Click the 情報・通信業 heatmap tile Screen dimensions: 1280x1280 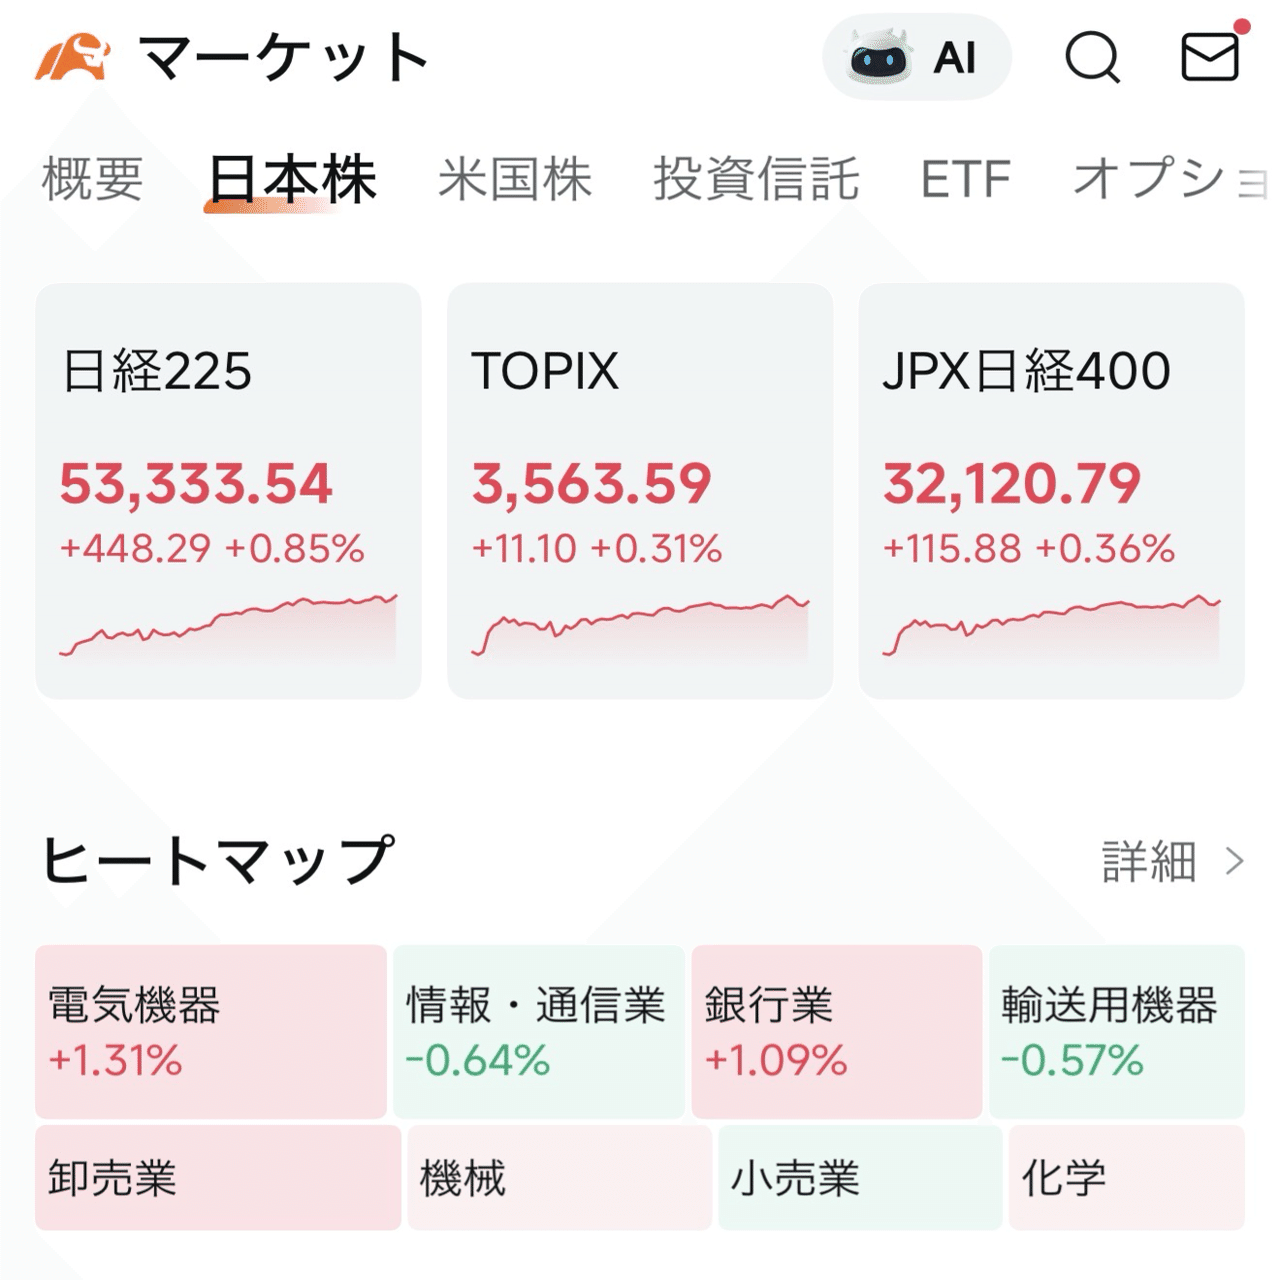(x=540, y=1030)
